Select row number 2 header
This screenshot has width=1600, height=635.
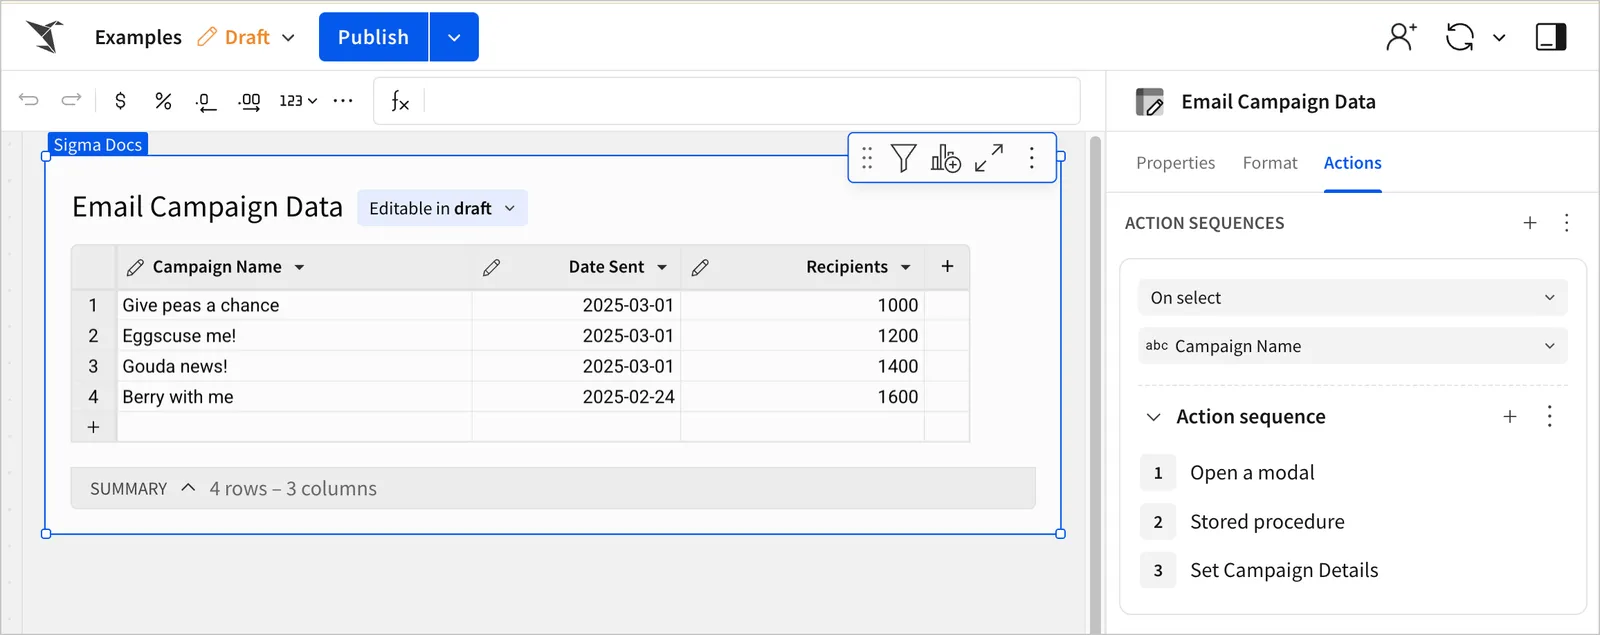93,336
